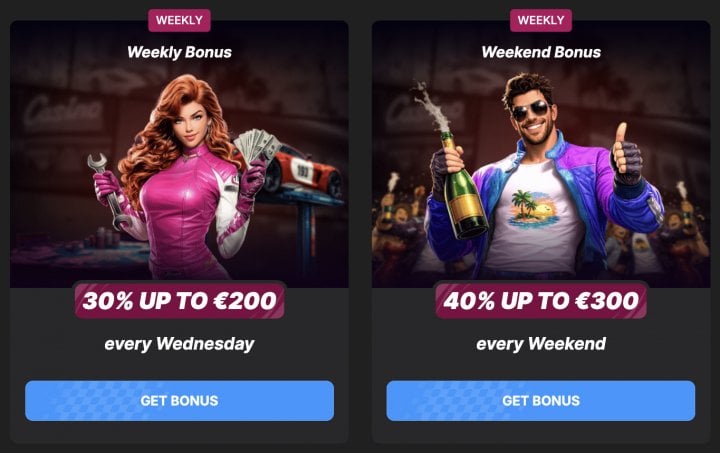Image resolution: width=720 pixels, height=453 pixels.
Task: Click the 40% UP TO €300 banner
Action: (541, 301)
